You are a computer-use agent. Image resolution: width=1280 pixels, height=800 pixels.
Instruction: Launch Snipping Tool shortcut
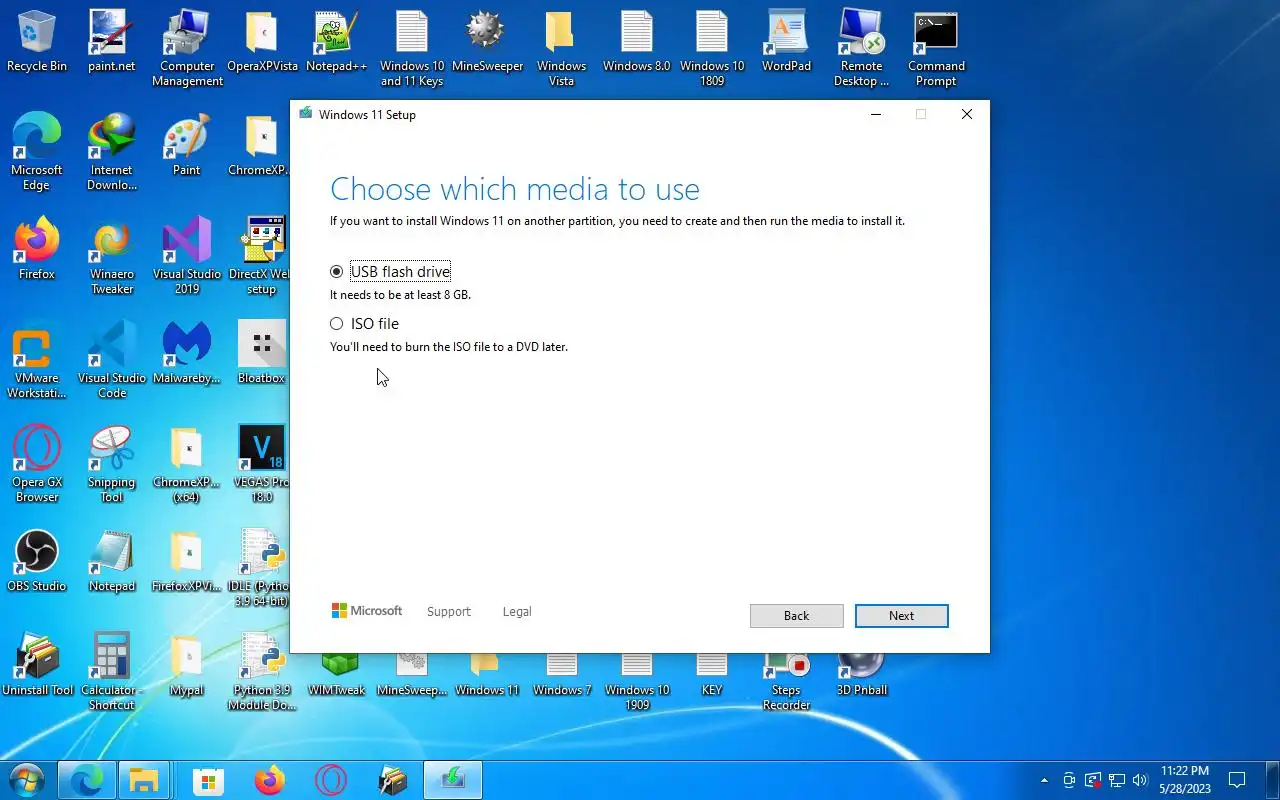(112, 465)
